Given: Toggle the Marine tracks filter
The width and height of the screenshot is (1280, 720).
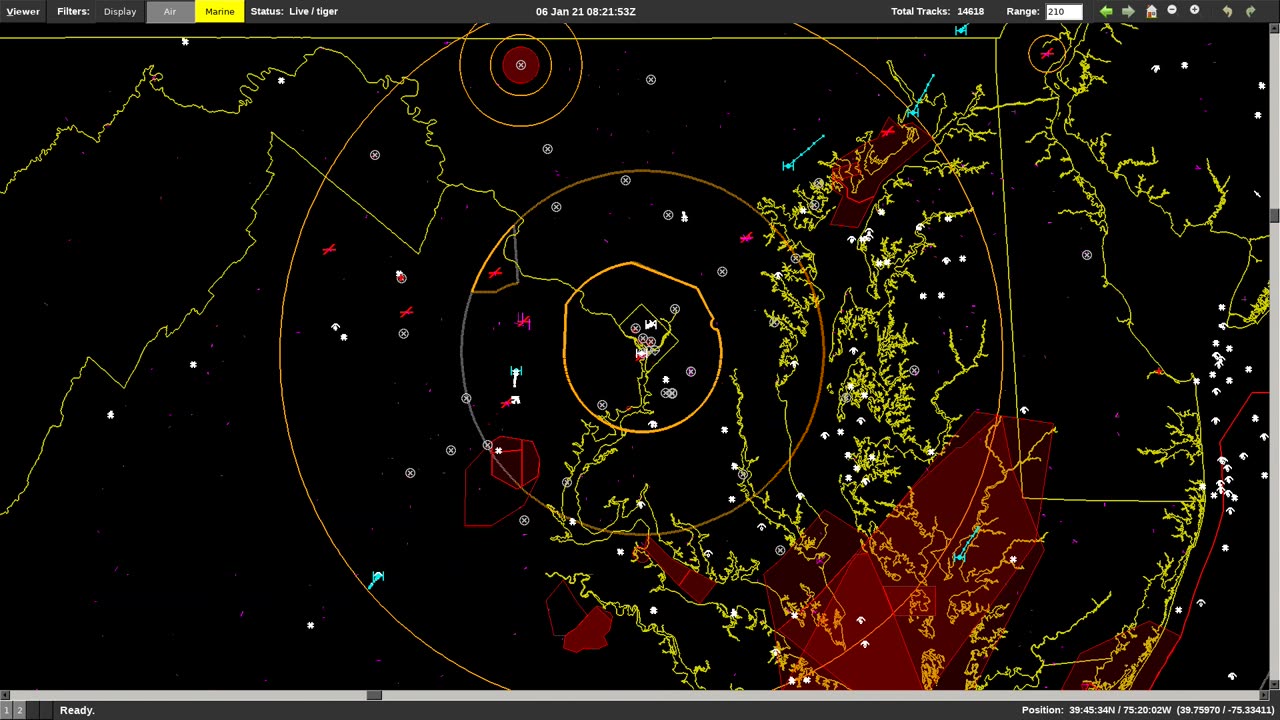Looking at the screenshot, I should [x=219, y=11].
